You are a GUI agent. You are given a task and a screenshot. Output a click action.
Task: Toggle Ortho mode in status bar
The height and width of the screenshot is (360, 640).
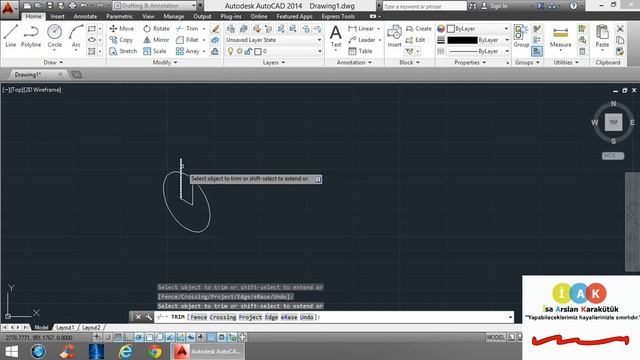pos(129,337)
